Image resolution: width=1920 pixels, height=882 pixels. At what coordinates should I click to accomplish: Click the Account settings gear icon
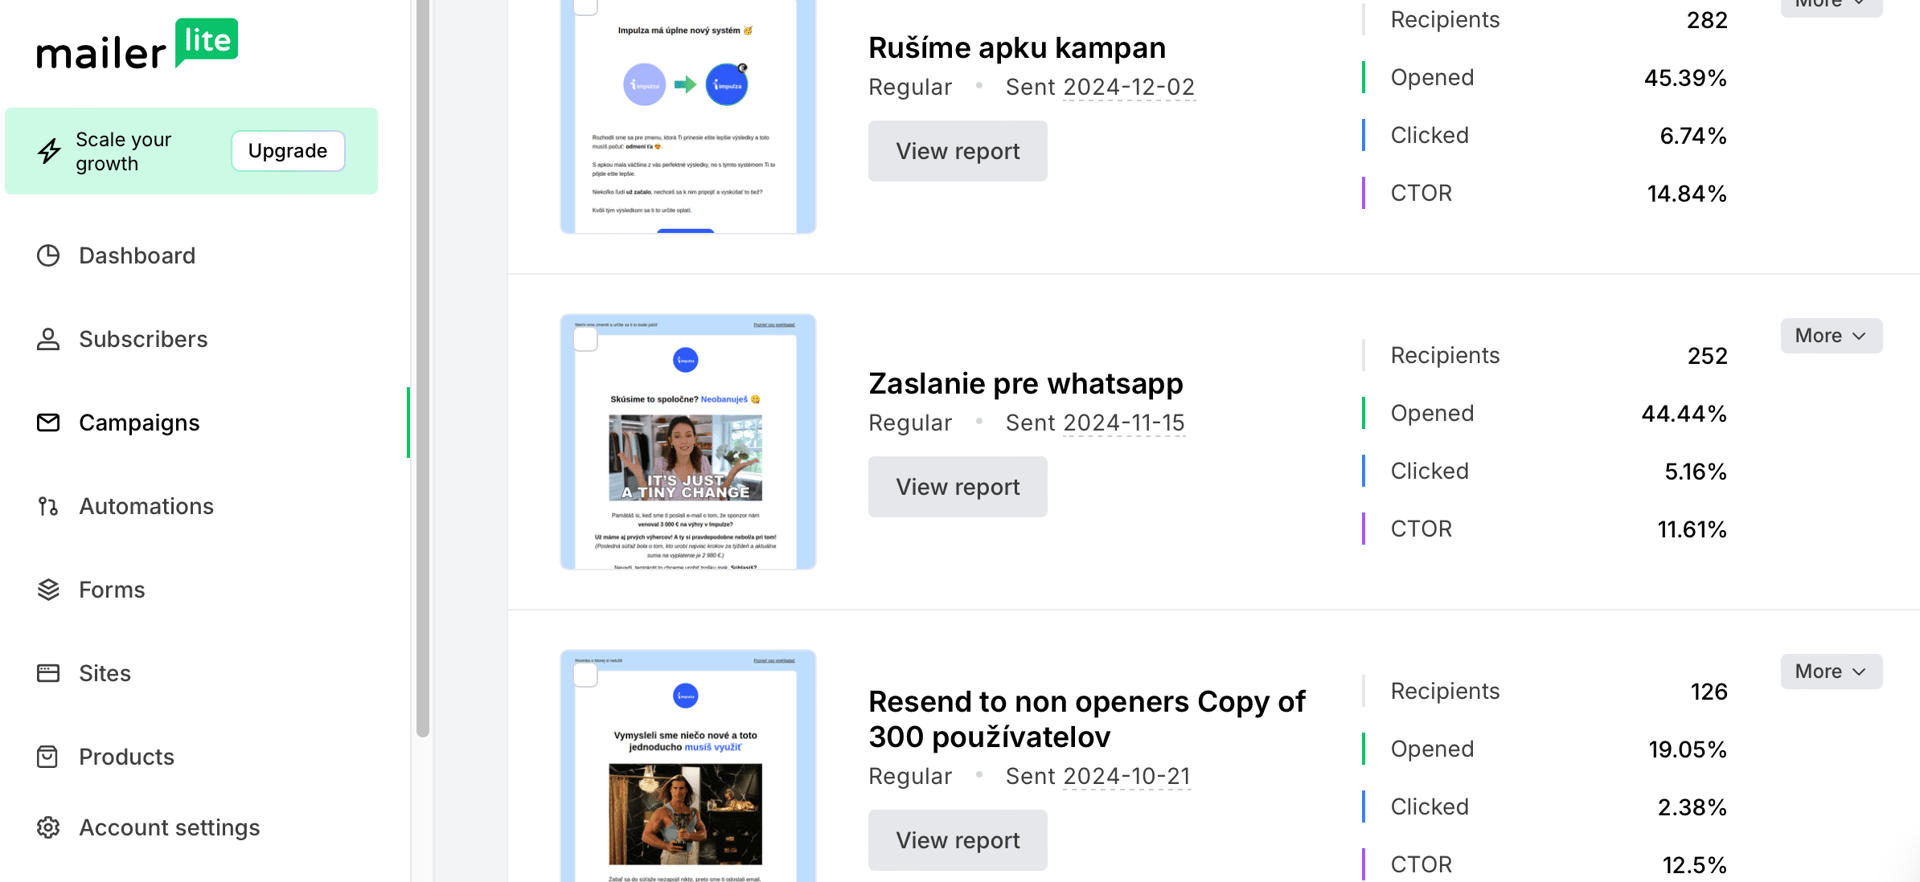[x=48, y=827]
